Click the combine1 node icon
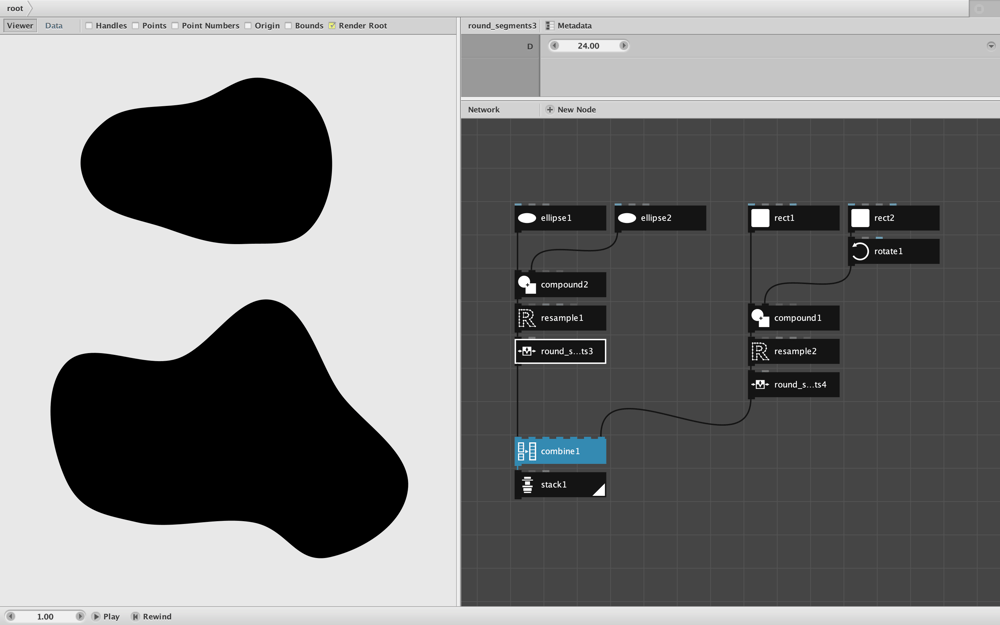Screen dimensions: 1000x625 pyautogui.click(x=527, y=451)
